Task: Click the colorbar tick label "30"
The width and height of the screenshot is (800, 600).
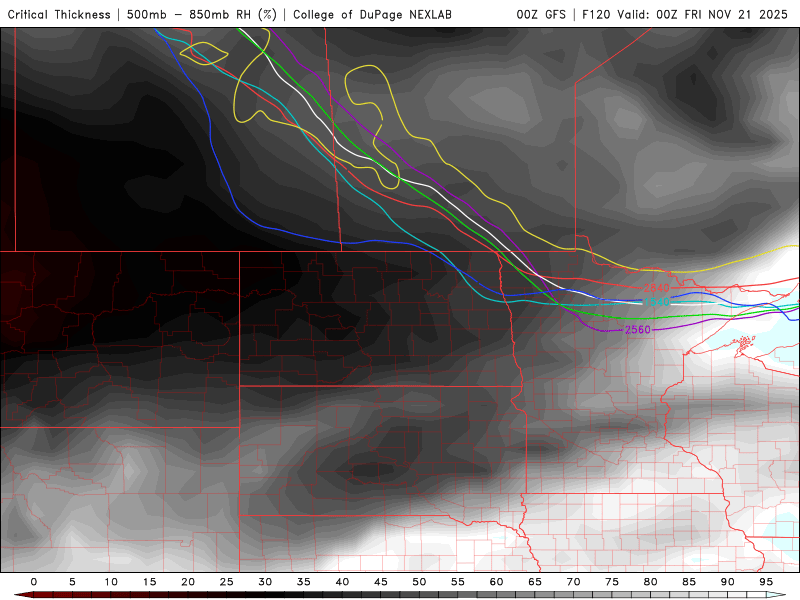Action: coord(265,582)
